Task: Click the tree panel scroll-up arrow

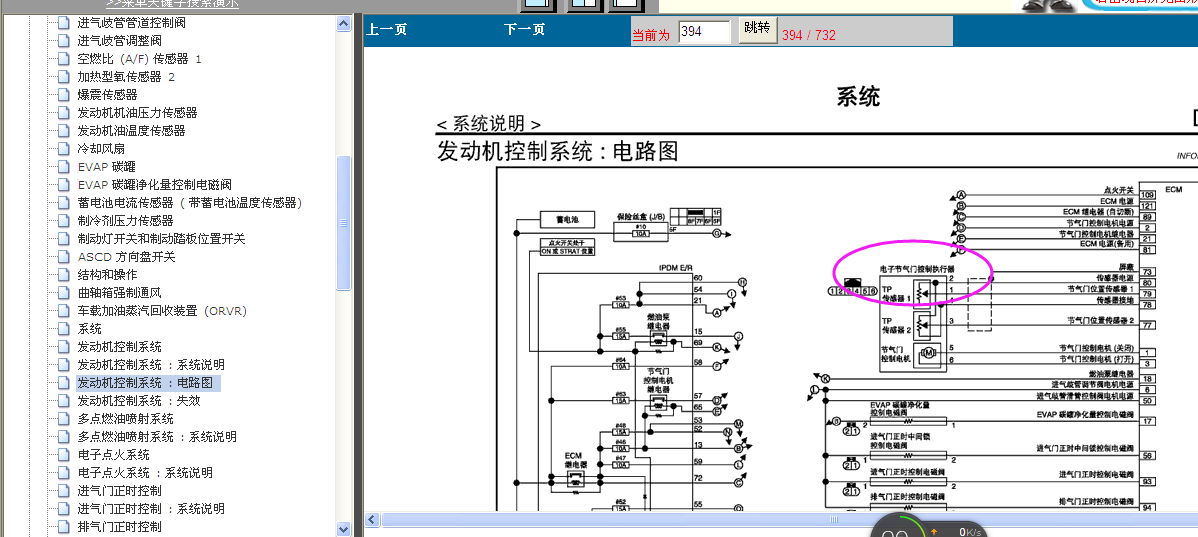Action: coord(344,23)
